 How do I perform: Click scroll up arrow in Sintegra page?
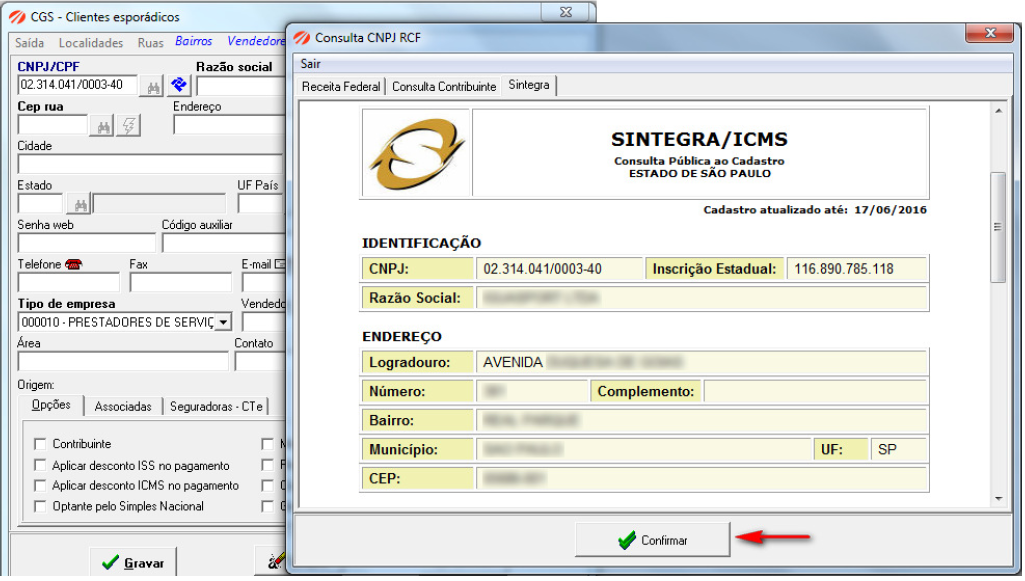[998, 111]
